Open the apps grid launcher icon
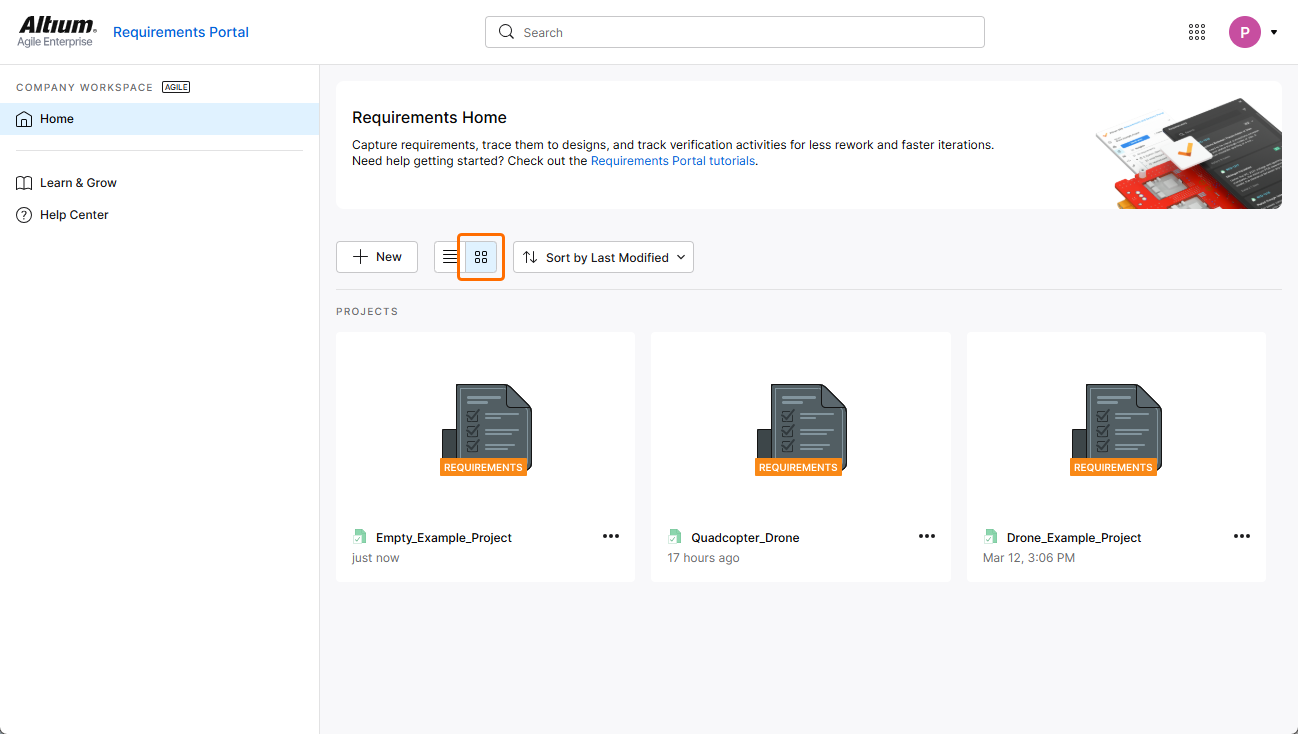Viewport: 1298px width, 734px height. (x=1197, y=32)
